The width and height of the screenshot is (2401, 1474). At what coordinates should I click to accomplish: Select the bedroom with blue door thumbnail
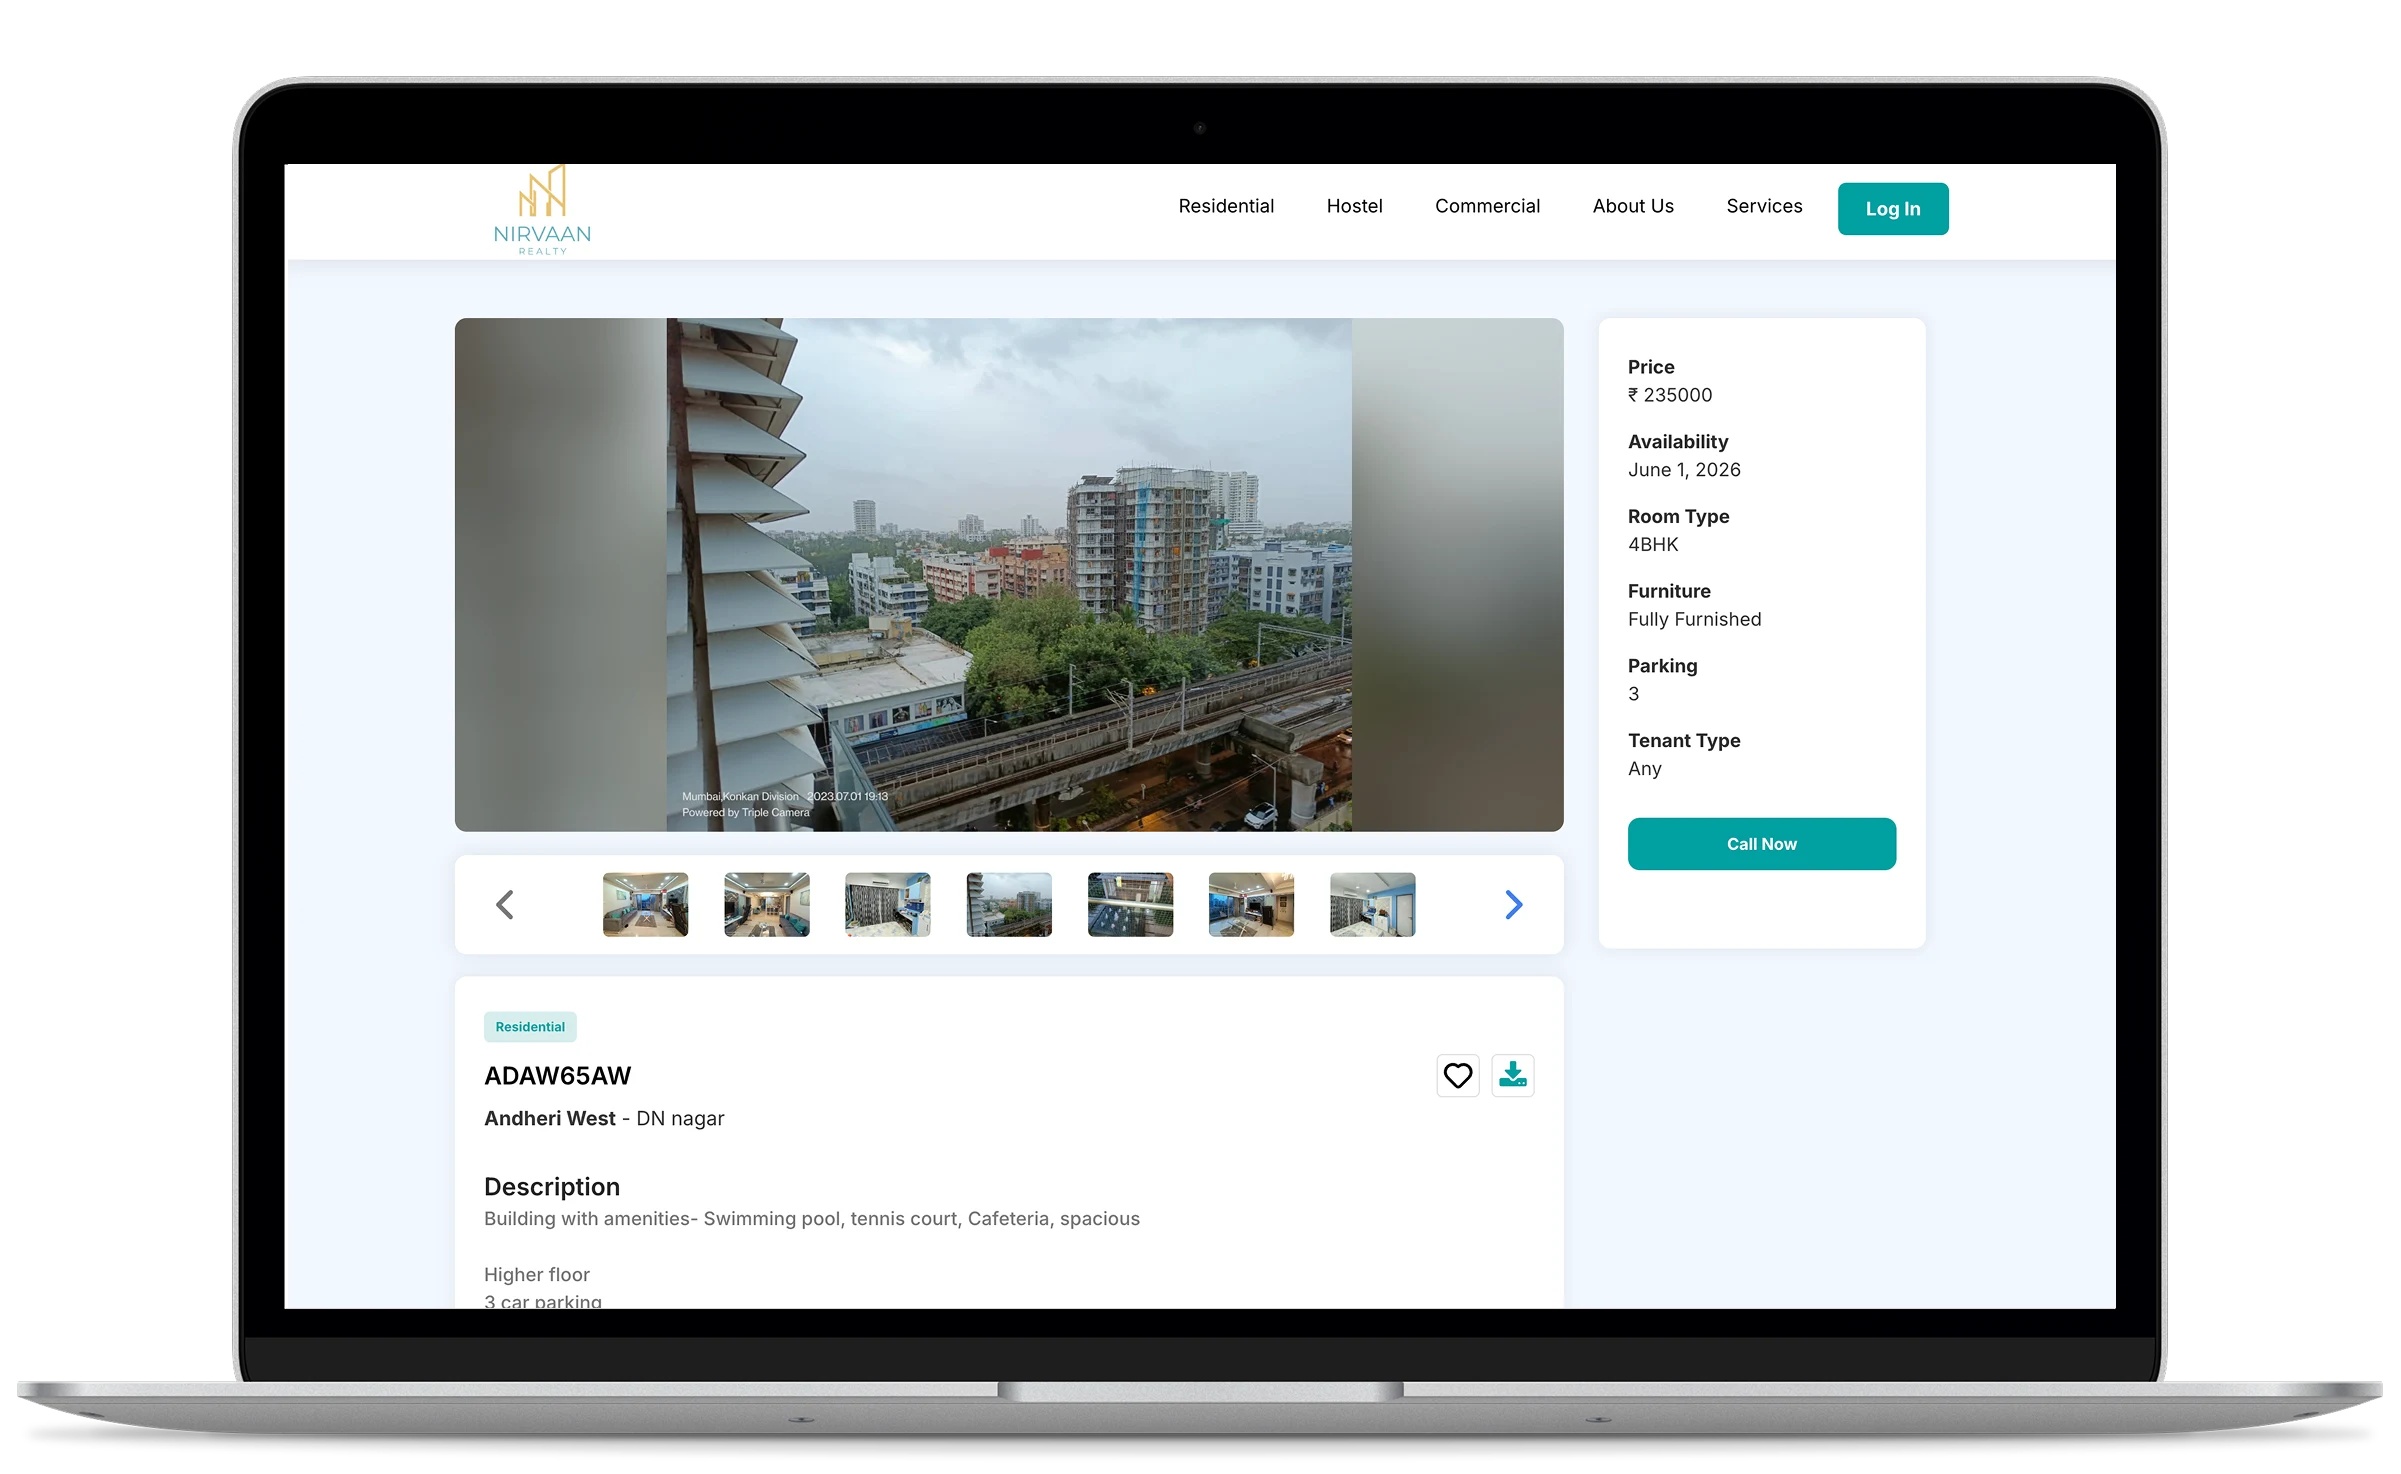(1372, 905)
